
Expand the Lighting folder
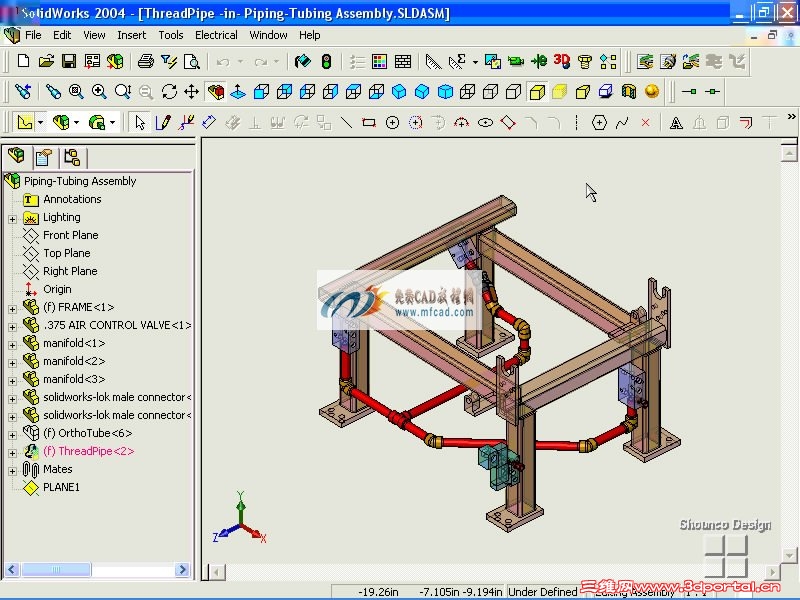tap(12, 219)
